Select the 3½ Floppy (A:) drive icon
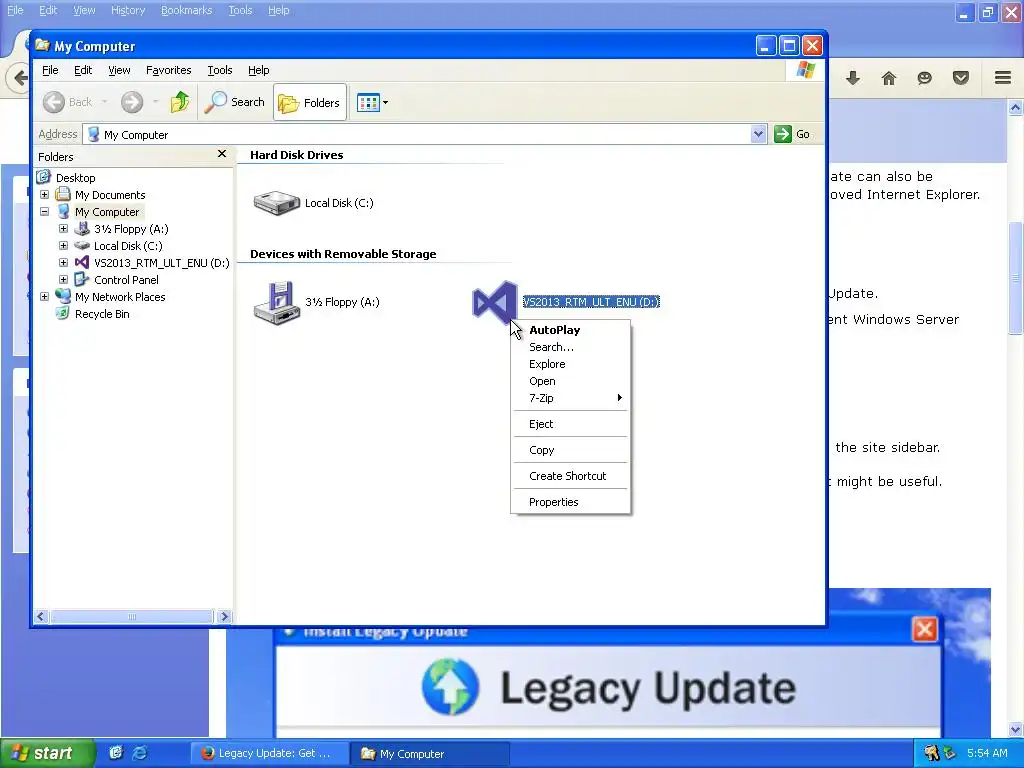The image size is (1024, 768). click(277, 302)
